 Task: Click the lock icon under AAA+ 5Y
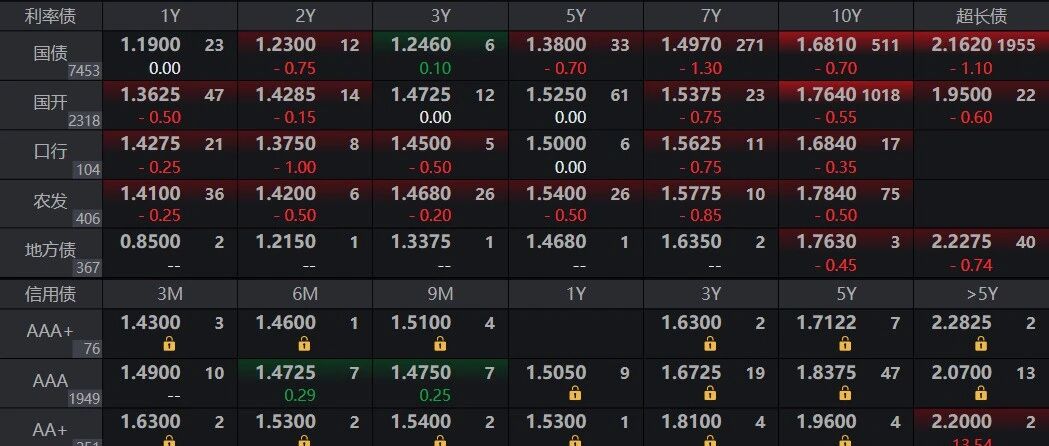pyautogui.click(x=845, y=344)
